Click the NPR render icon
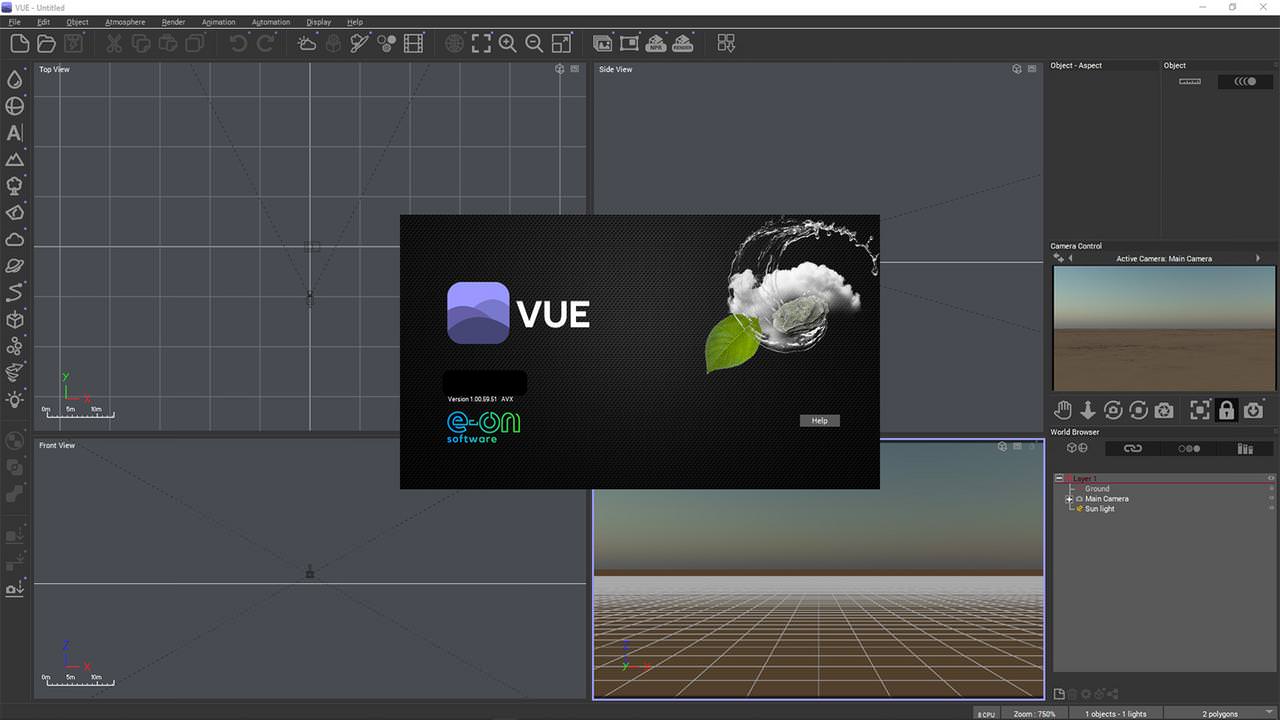 [657, 43]
